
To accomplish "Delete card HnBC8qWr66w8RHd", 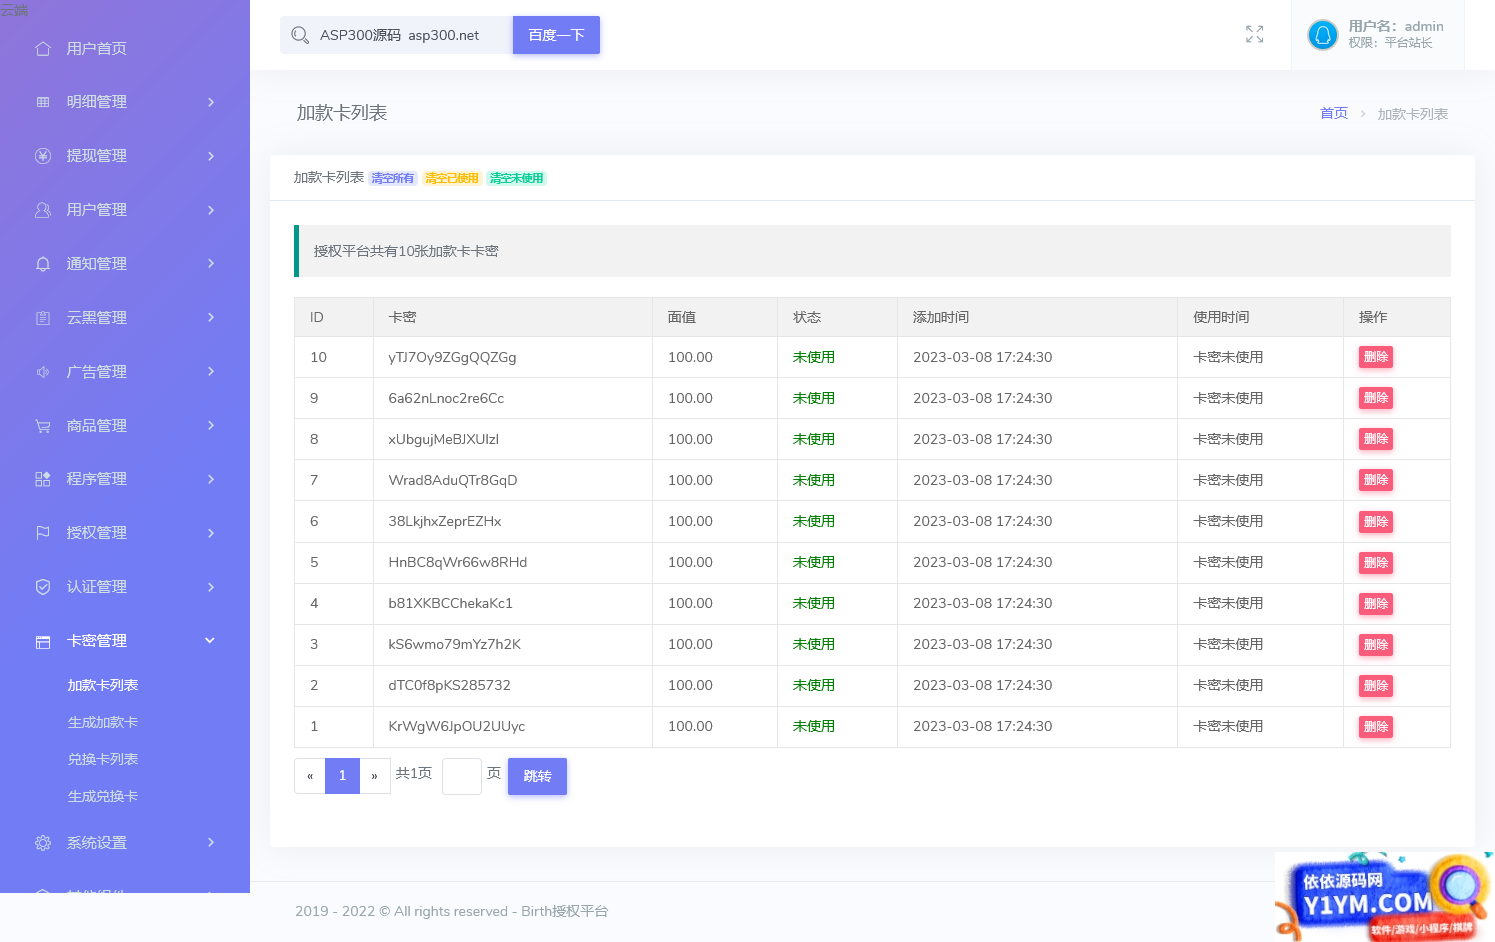I will 1376,563.
